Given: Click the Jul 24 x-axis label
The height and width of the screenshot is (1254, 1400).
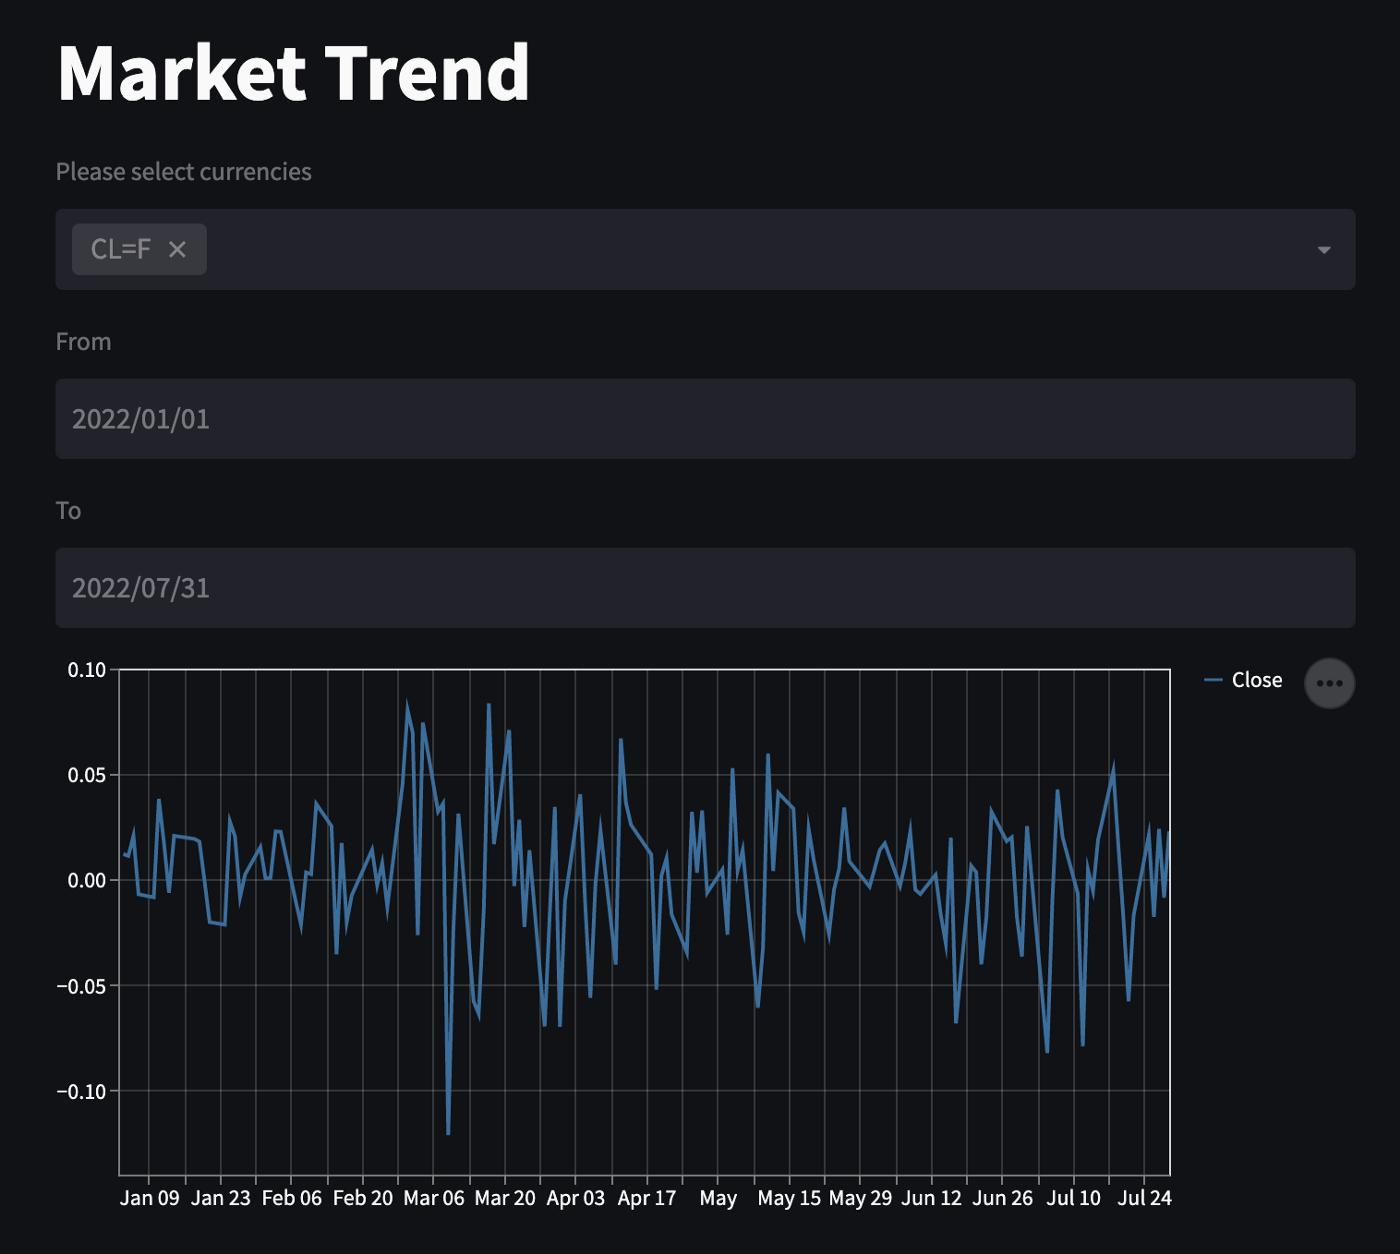Looking at the screenshot, I should tap(1143, 1198).
